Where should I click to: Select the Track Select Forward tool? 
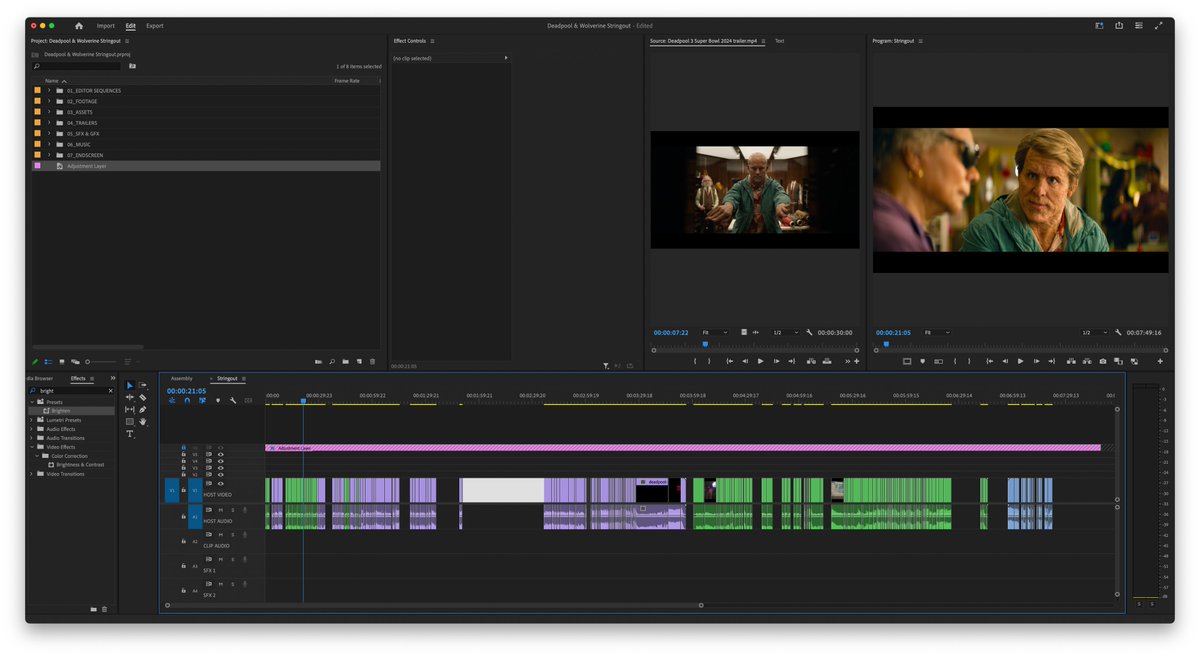143,385
